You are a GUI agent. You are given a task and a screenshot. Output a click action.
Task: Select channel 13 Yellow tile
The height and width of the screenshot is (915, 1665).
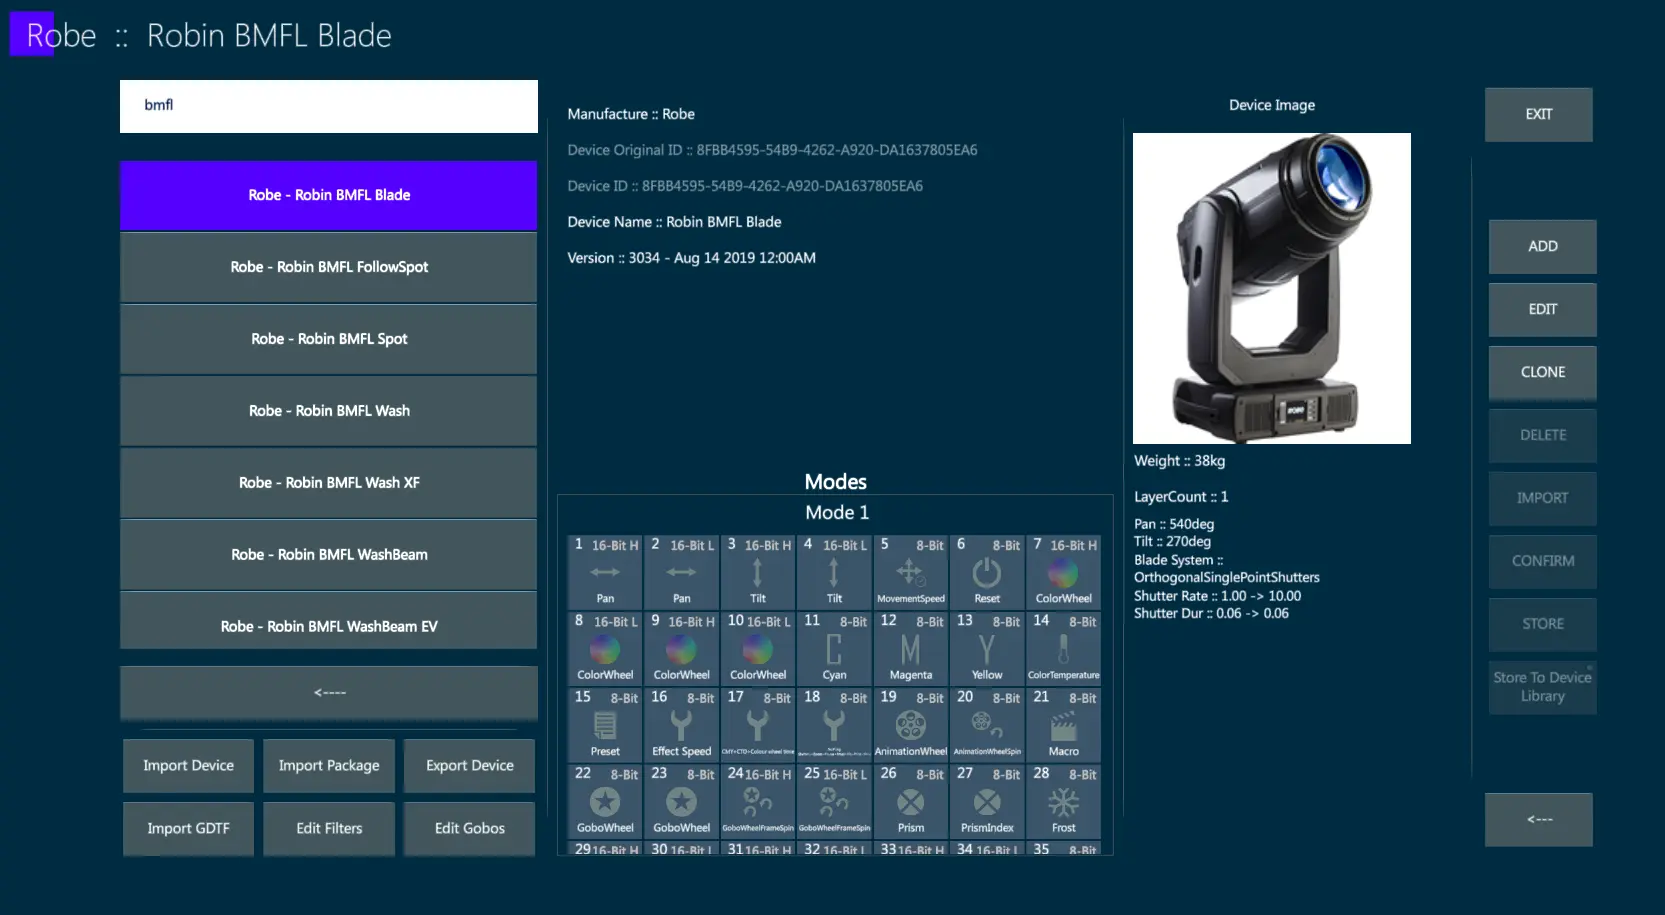(x=987, y=648)
